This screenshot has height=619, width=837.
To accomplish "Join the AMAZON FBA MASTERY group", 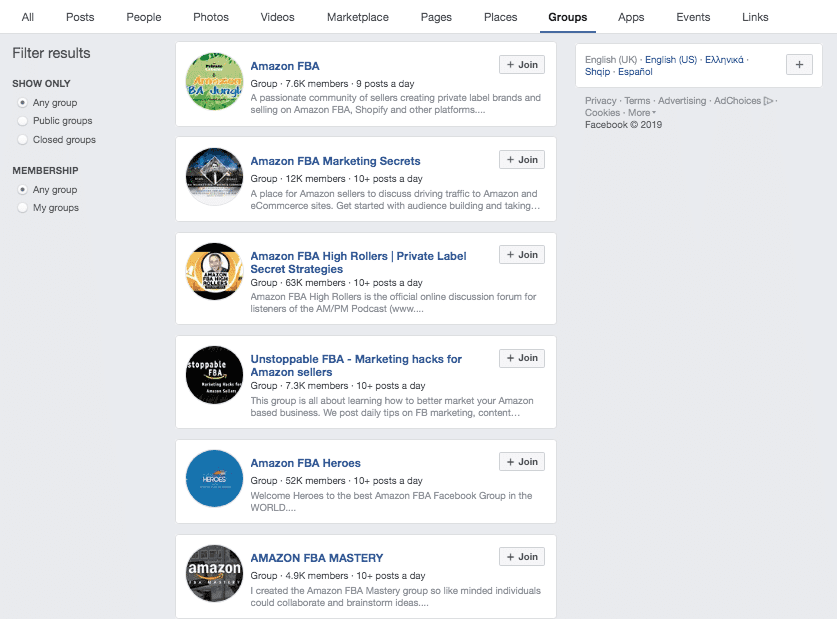I will (x=522, y=557).
